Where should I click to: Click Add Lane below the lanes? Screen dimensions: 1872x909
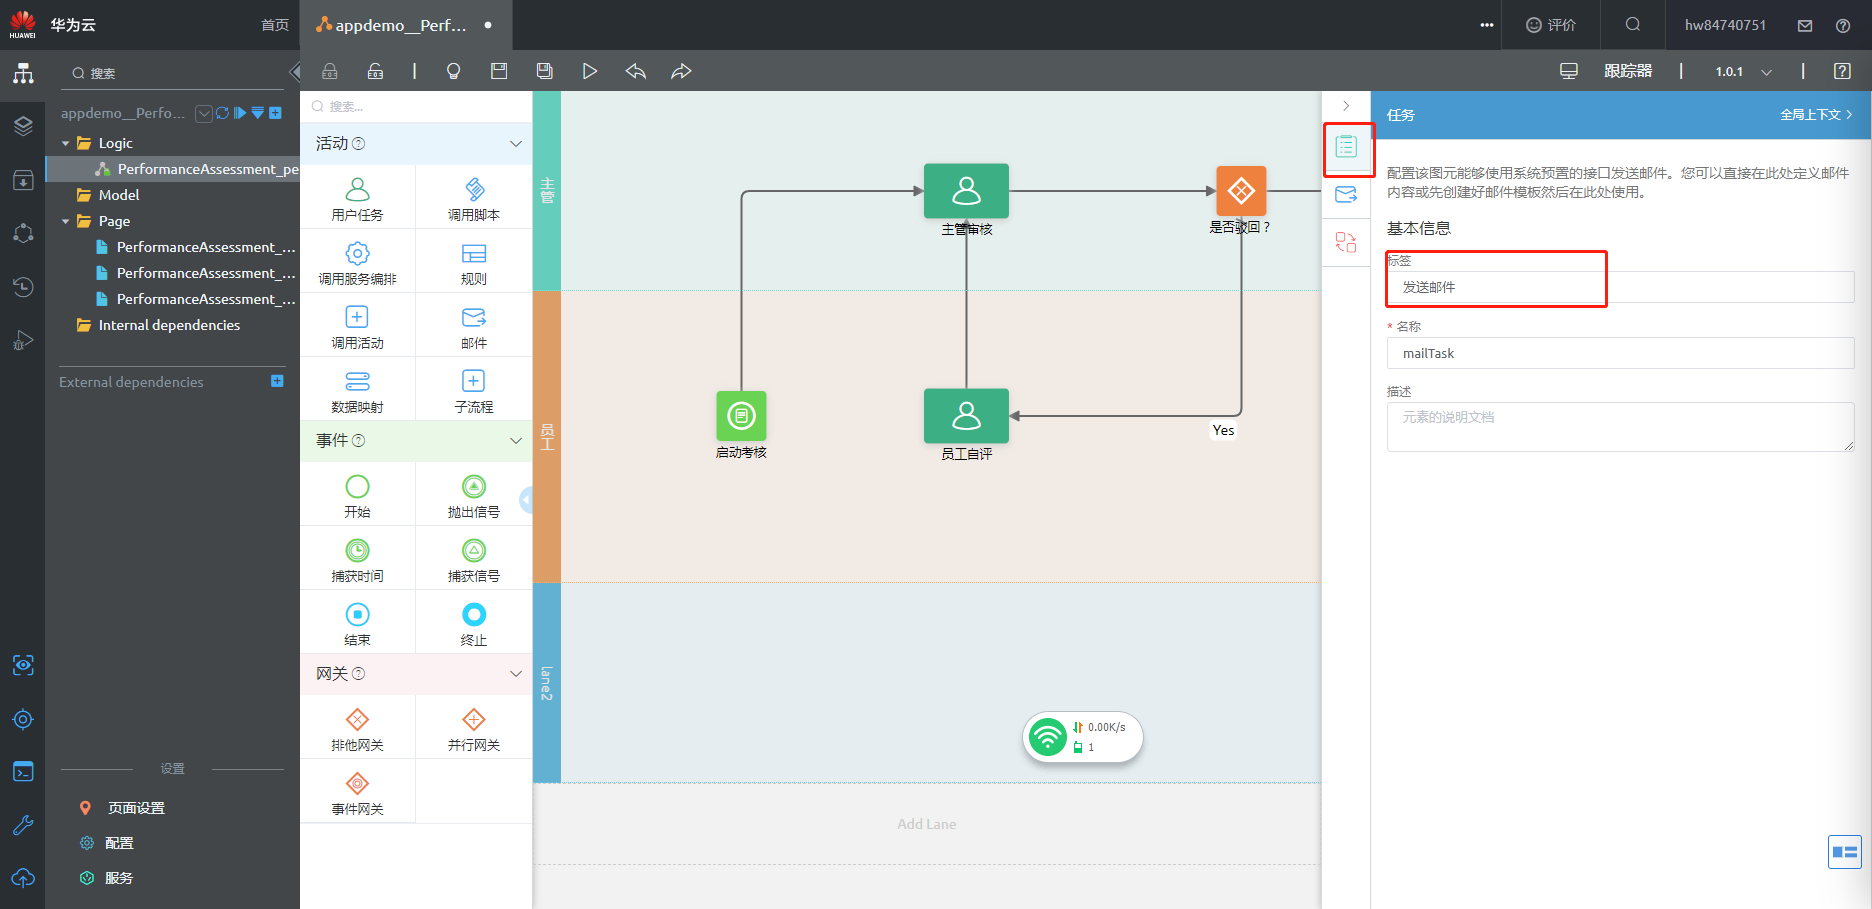pyautogui.click(x=927, y=824)
